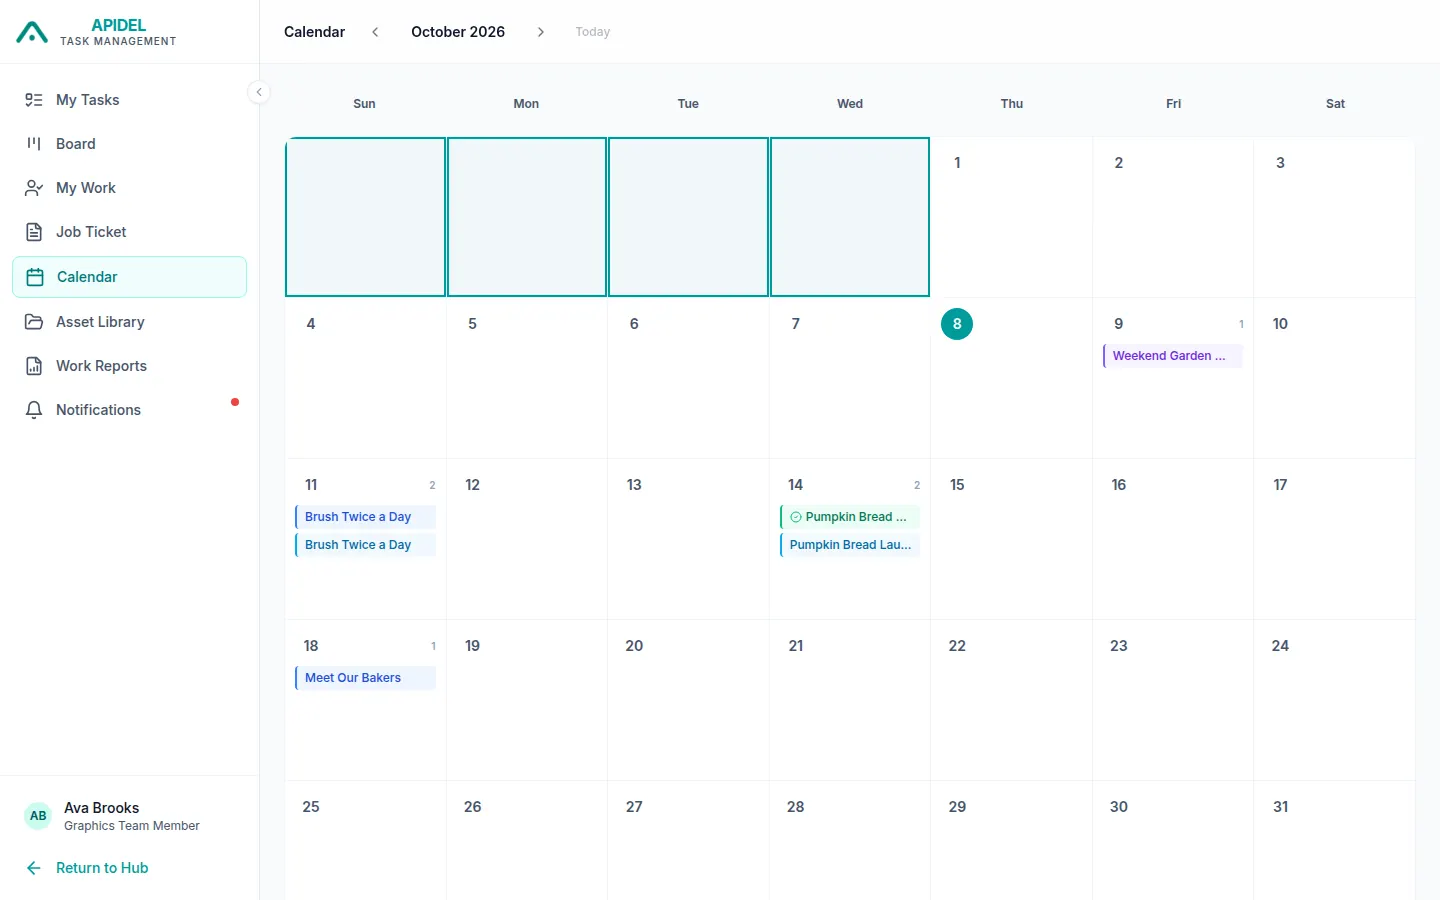Open Job Ticket page
Viewport: 1440px width, 900px height.
coord(130,232)
